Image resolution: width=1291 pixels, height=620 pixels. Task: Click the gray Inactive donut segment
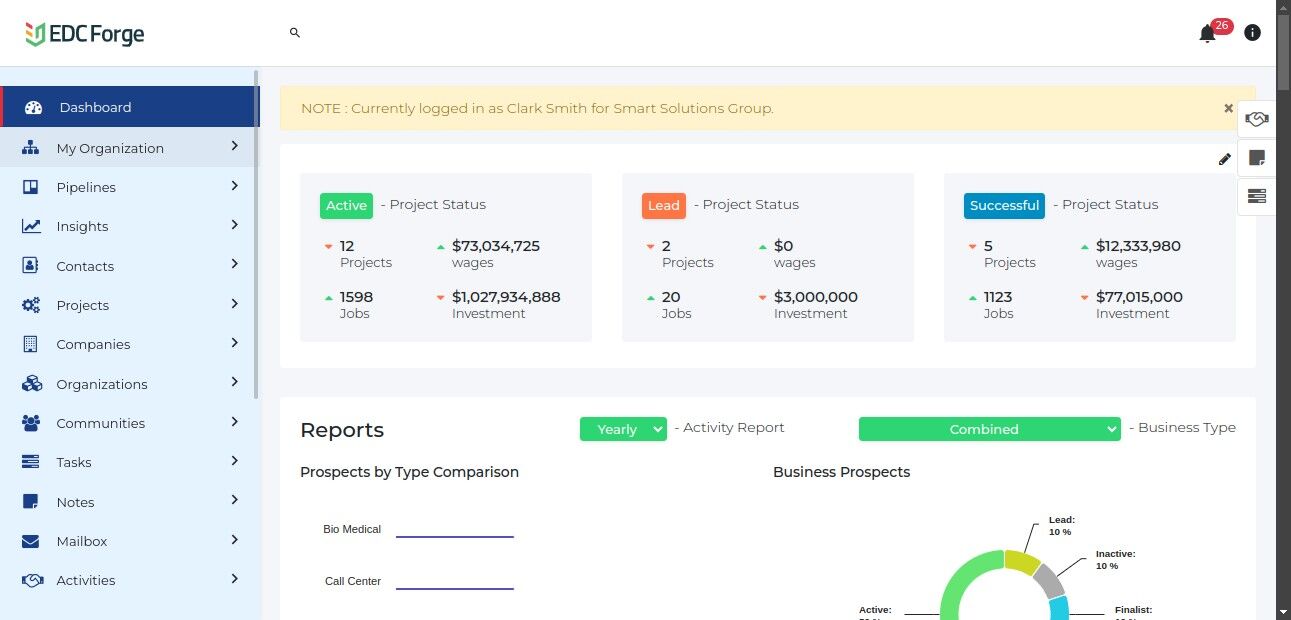coord(1049,580)
